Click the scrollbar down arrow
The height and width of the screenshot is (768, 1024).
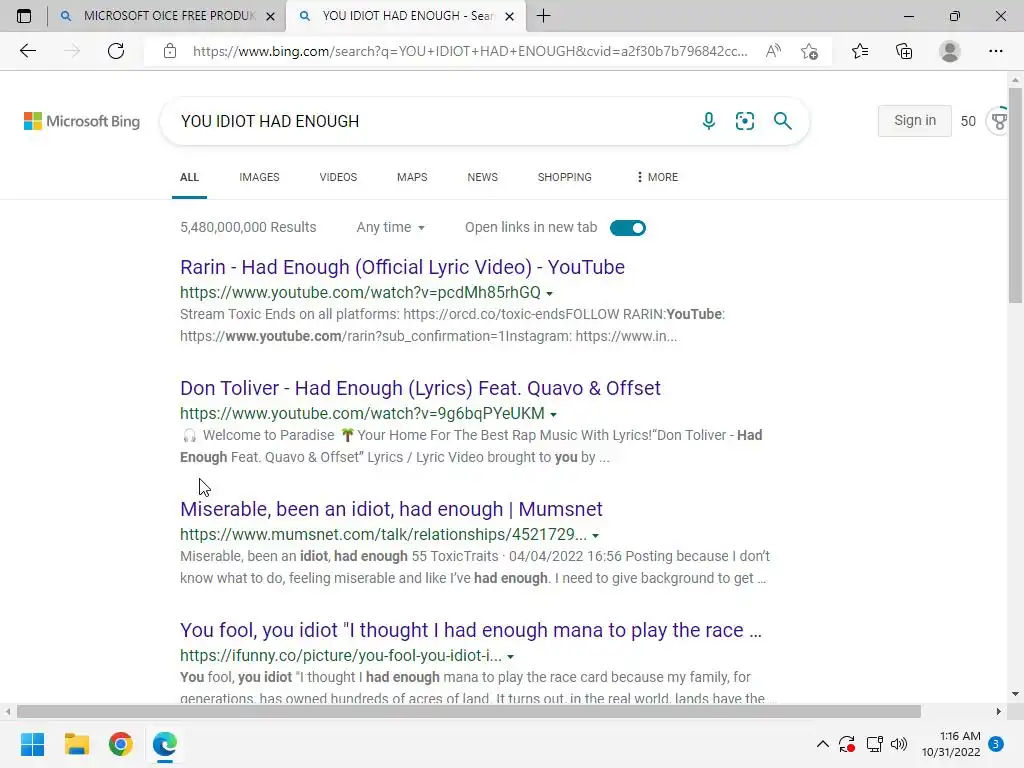pos(1015,694)
